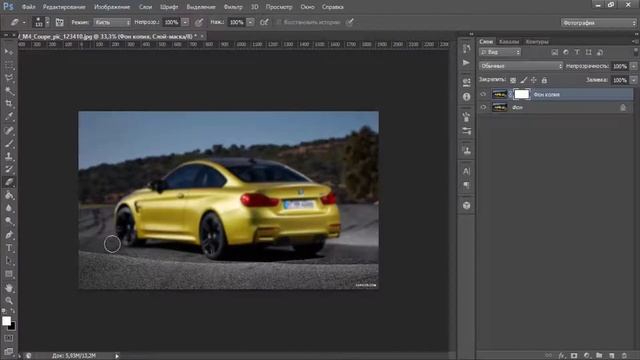Toggle lock transparent pixels

coord(513,80)
